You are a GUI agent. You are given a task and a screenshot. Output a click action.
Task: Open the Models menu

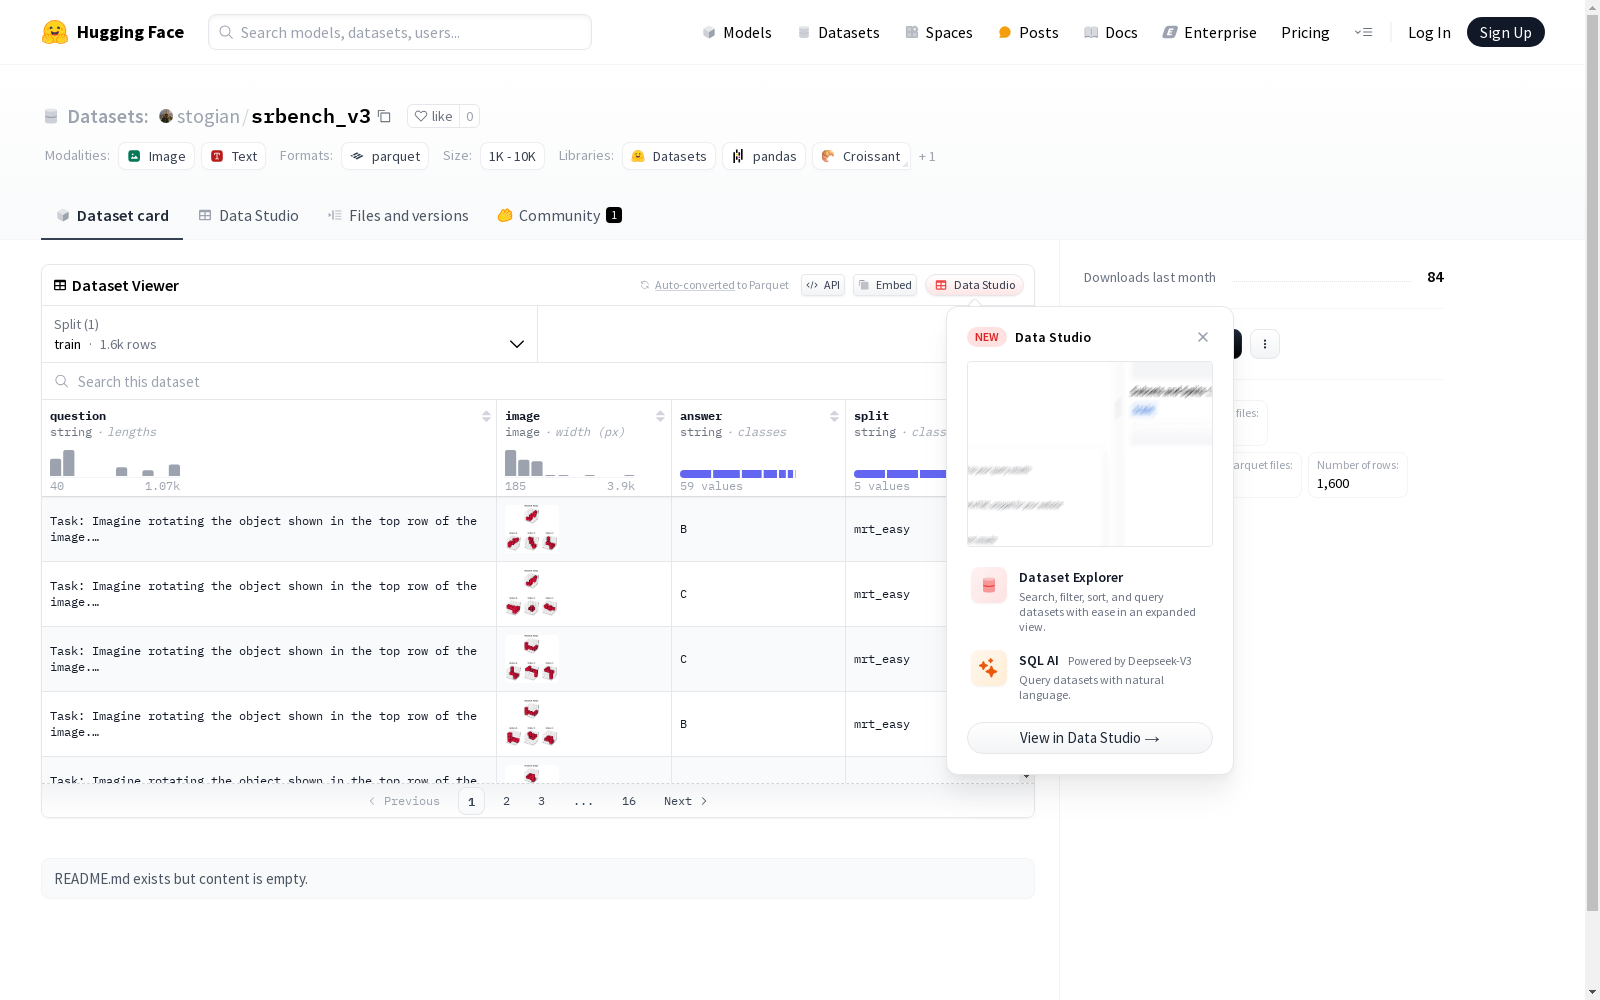pyautogui.click(x=737, y=32)
